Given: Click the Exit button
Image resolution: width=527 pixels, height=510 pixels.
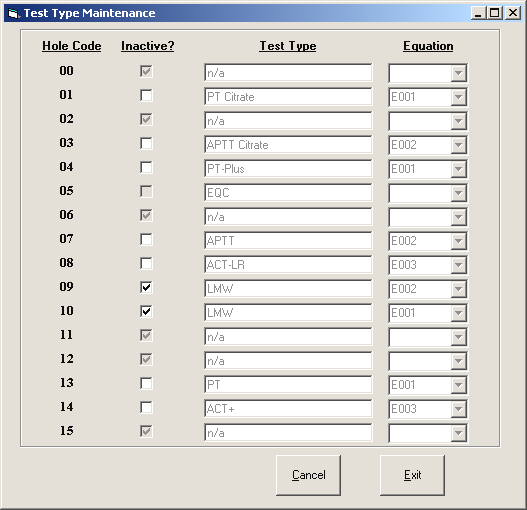Looking at the screenshot, I should pos(412,475).
